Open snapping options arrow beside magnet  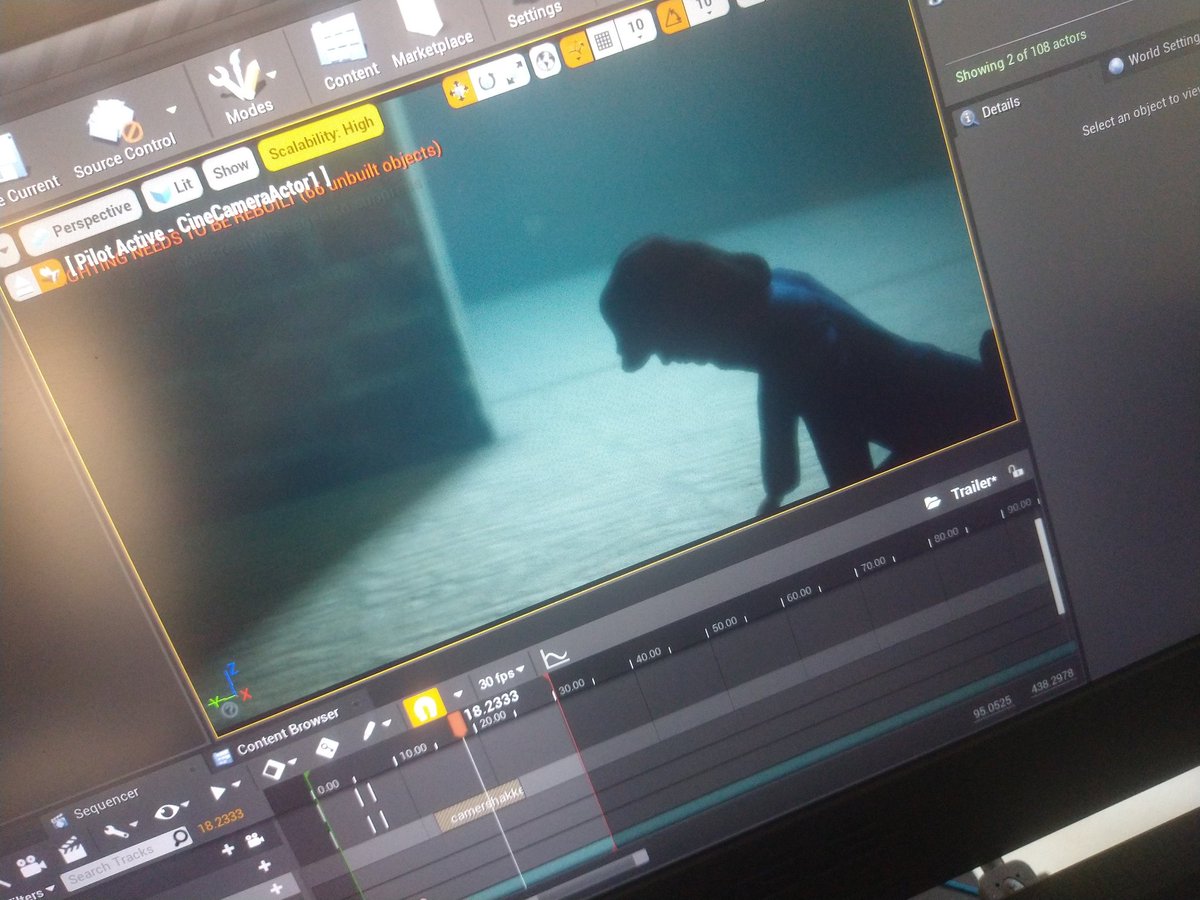tap(459, 693)
